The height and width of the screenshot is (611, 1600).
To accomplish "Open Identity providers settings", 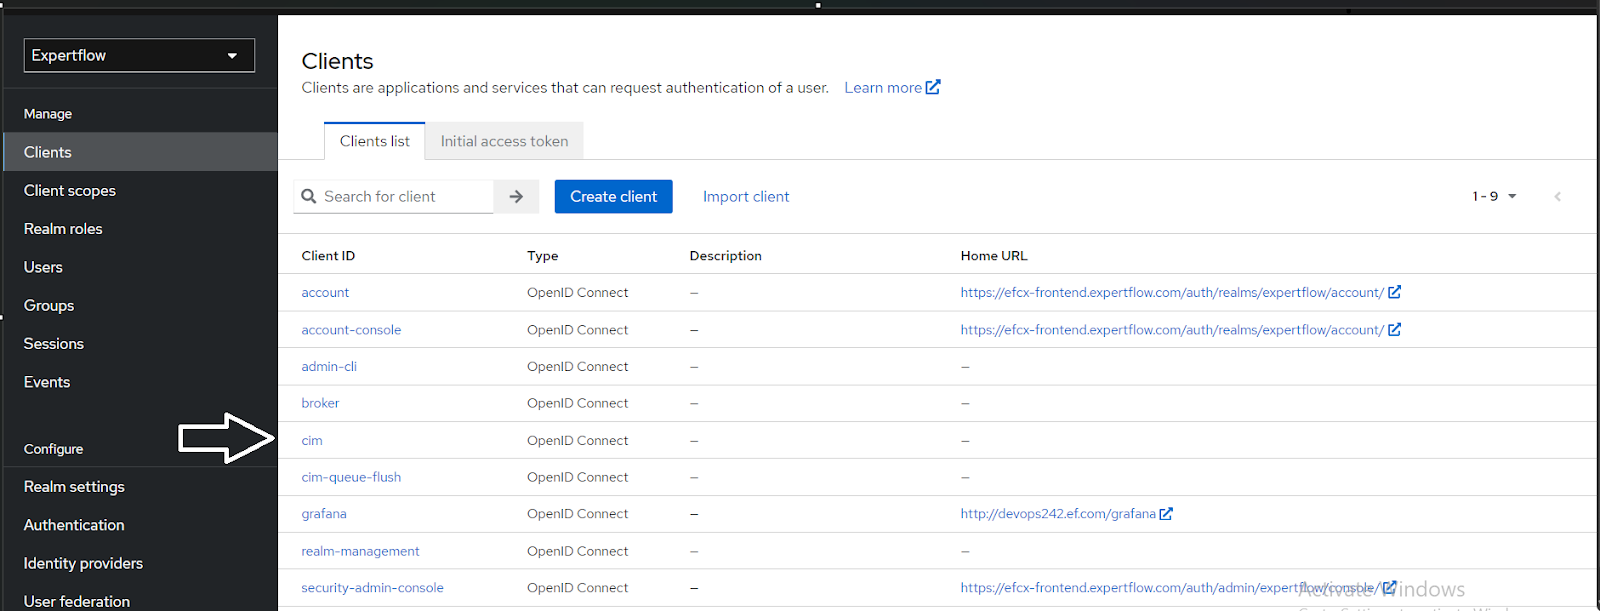I will click(83, 563).
